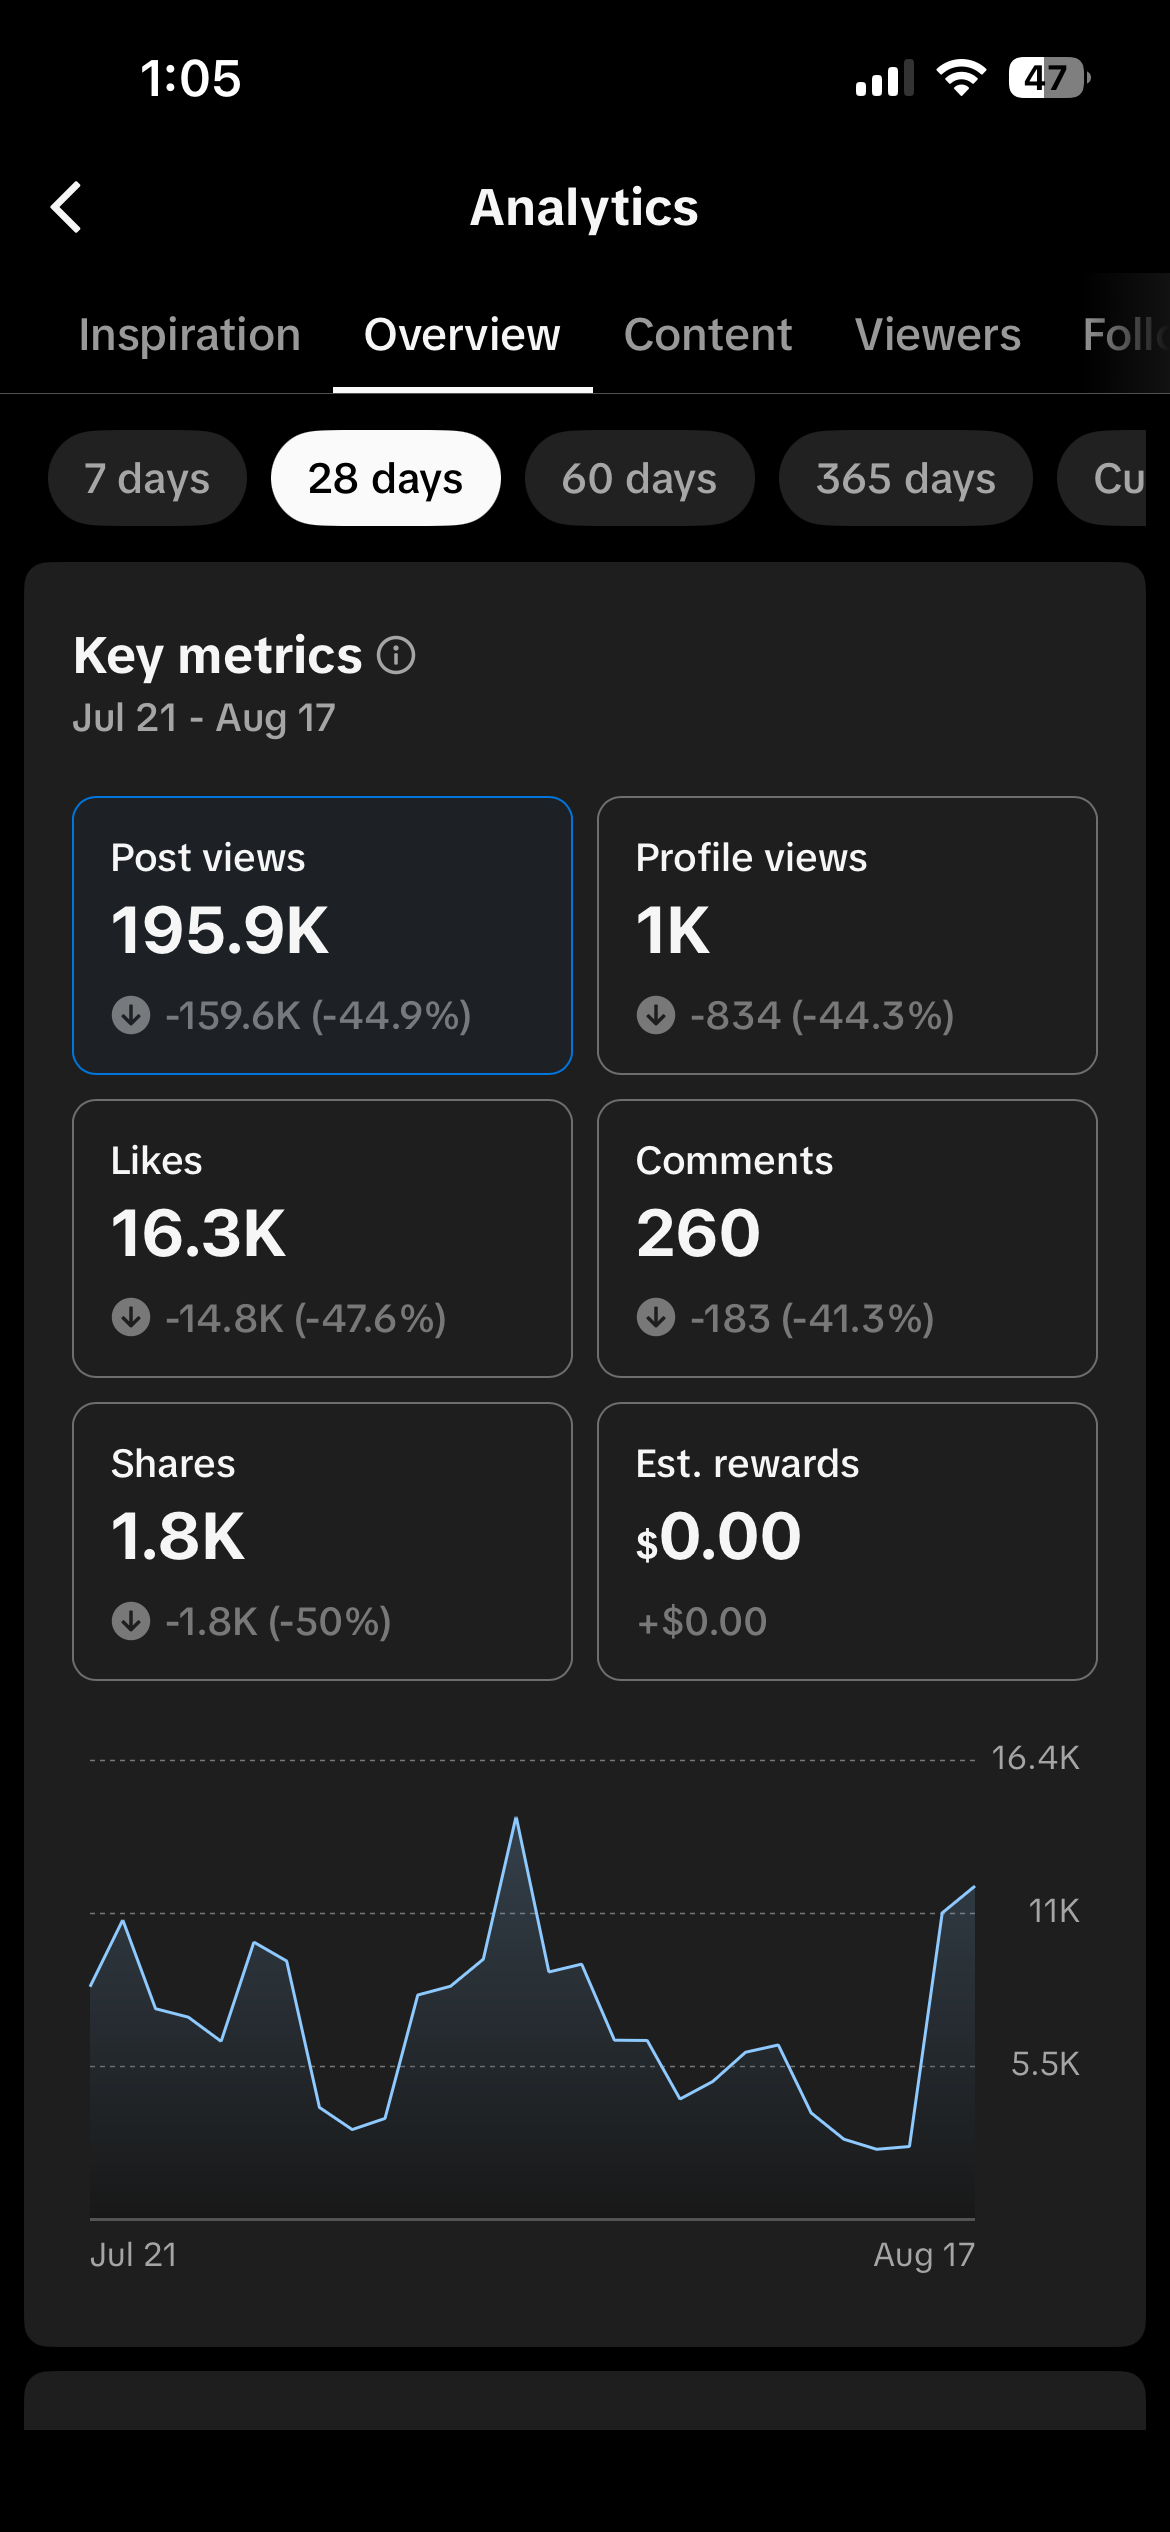Image resolution: width=1170 pixels, height=2532 pixels.
Task: Tap the down arrow icon under Post views
Action: (x=131, y=1015)
